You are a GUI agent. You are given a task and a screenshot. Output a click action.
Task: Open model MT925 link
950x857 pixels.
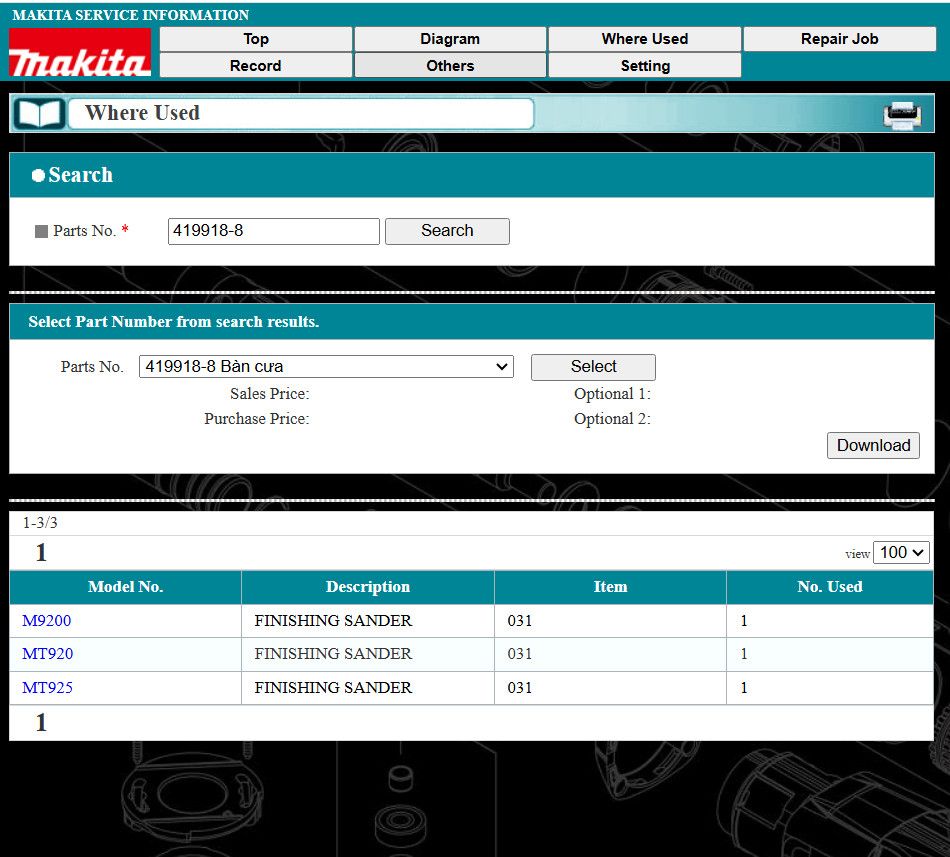[47, 688]
